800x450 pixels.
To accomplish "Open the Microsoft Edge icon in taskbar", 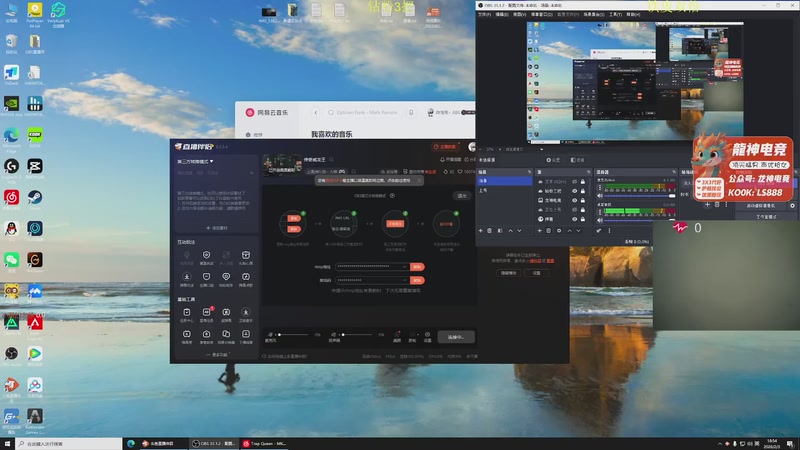I will coord(131,443).
